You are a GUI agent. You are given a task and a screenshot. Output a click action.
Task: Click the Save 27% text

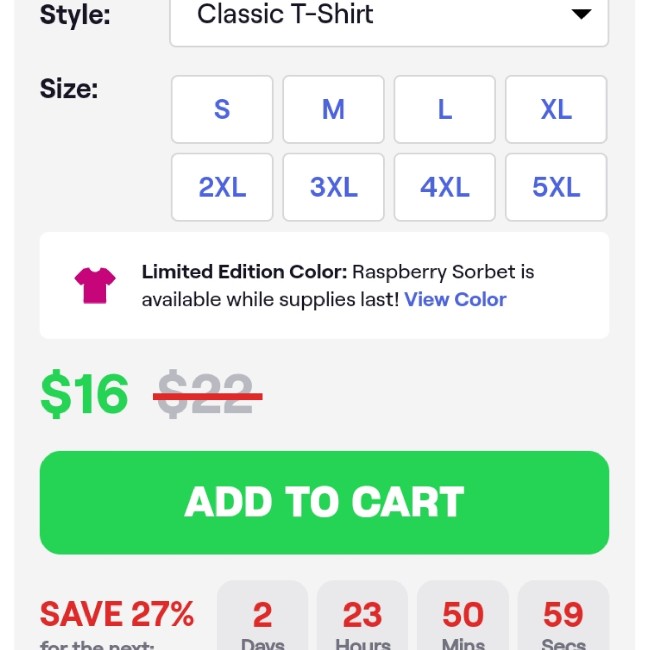117,614
